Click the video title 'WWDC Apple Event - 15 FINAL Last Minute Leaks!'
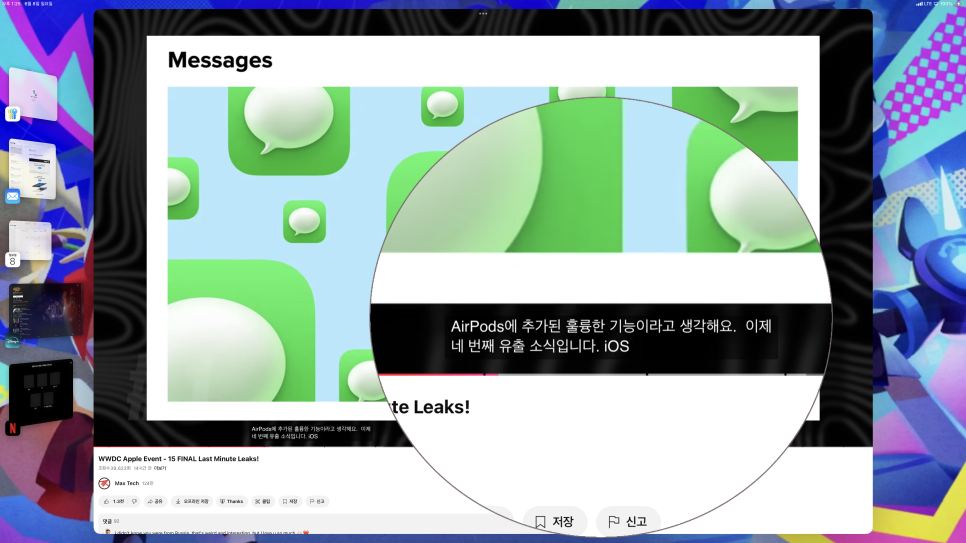This screenshot has width=966, height=543. [179, 459]
